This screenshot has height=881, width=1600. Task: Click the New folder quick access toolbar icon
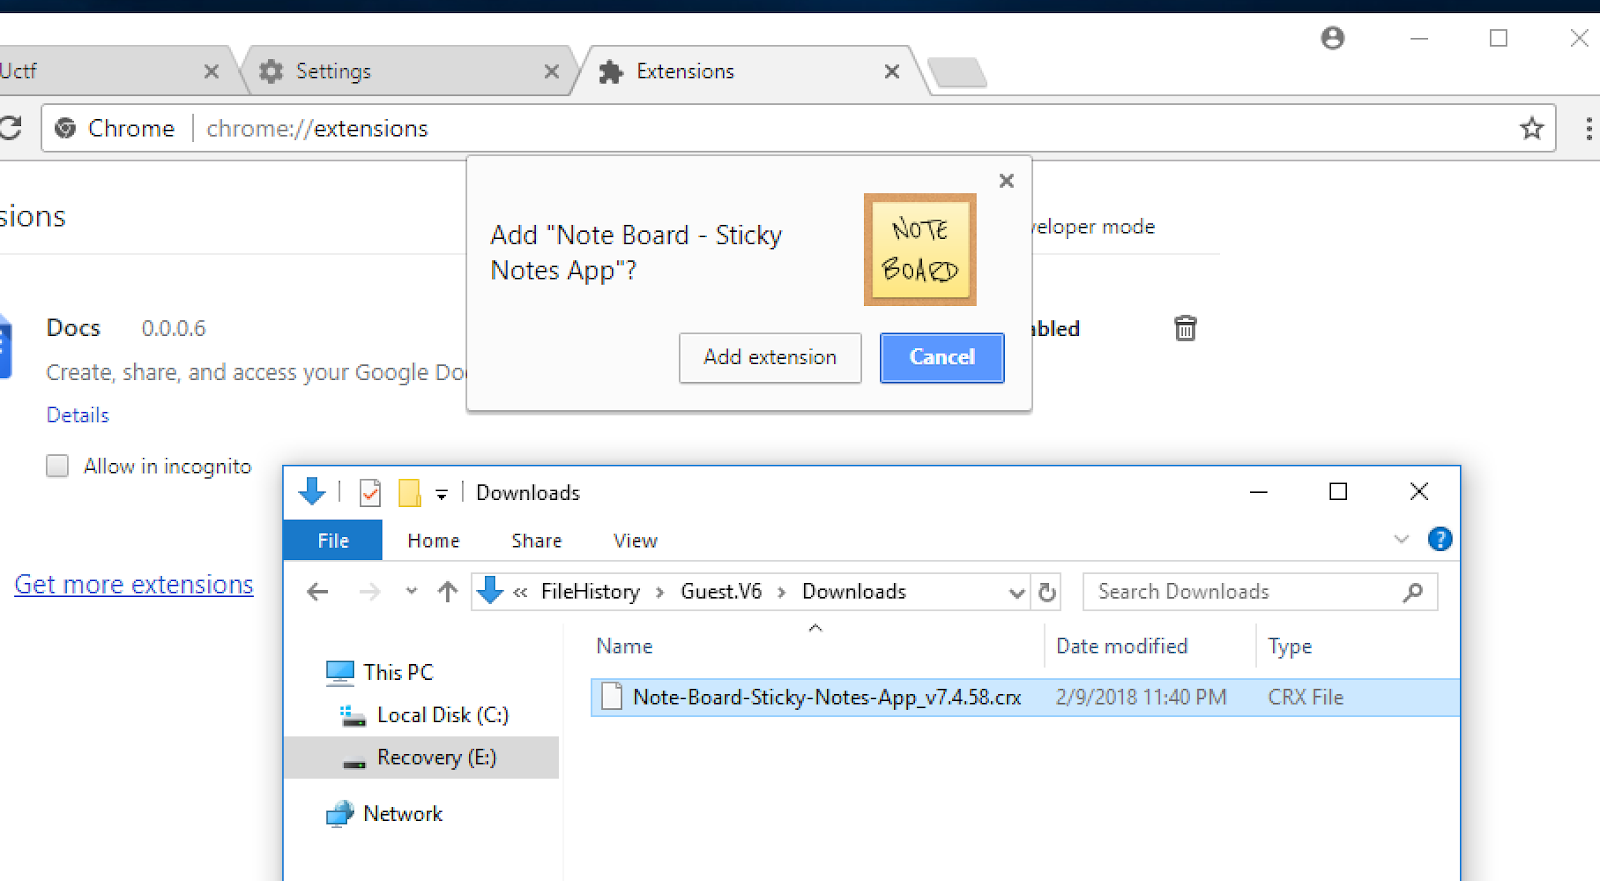click(409, 493)
